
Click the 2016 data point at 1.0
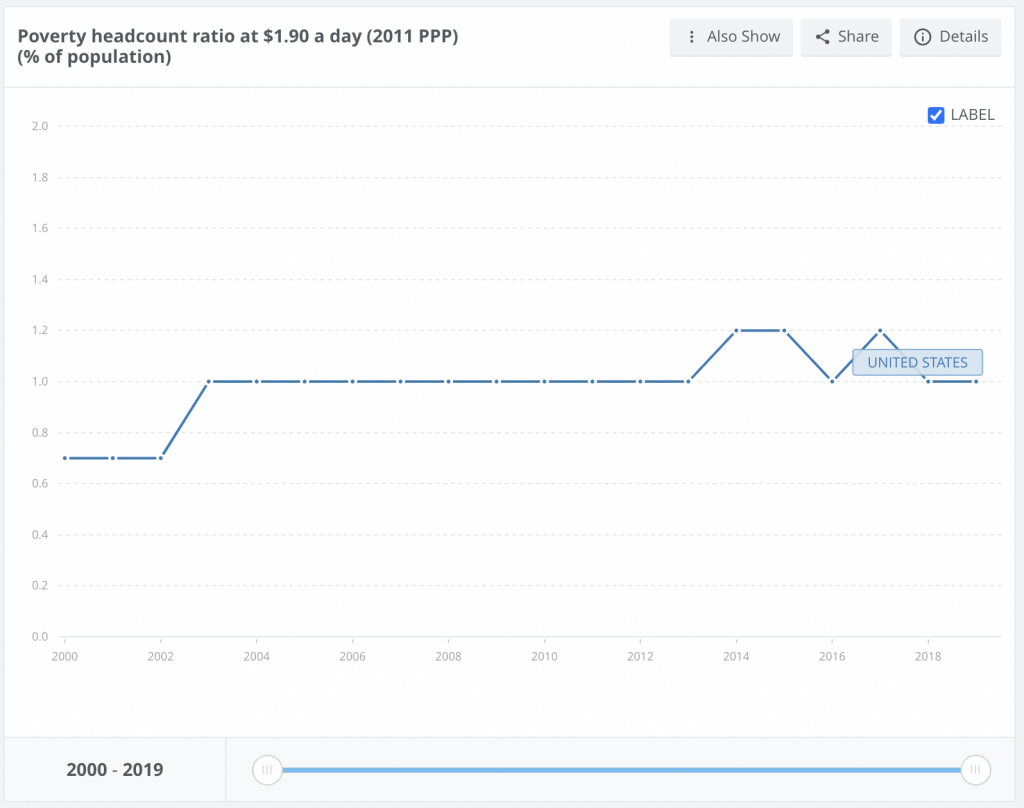(832, 381)
